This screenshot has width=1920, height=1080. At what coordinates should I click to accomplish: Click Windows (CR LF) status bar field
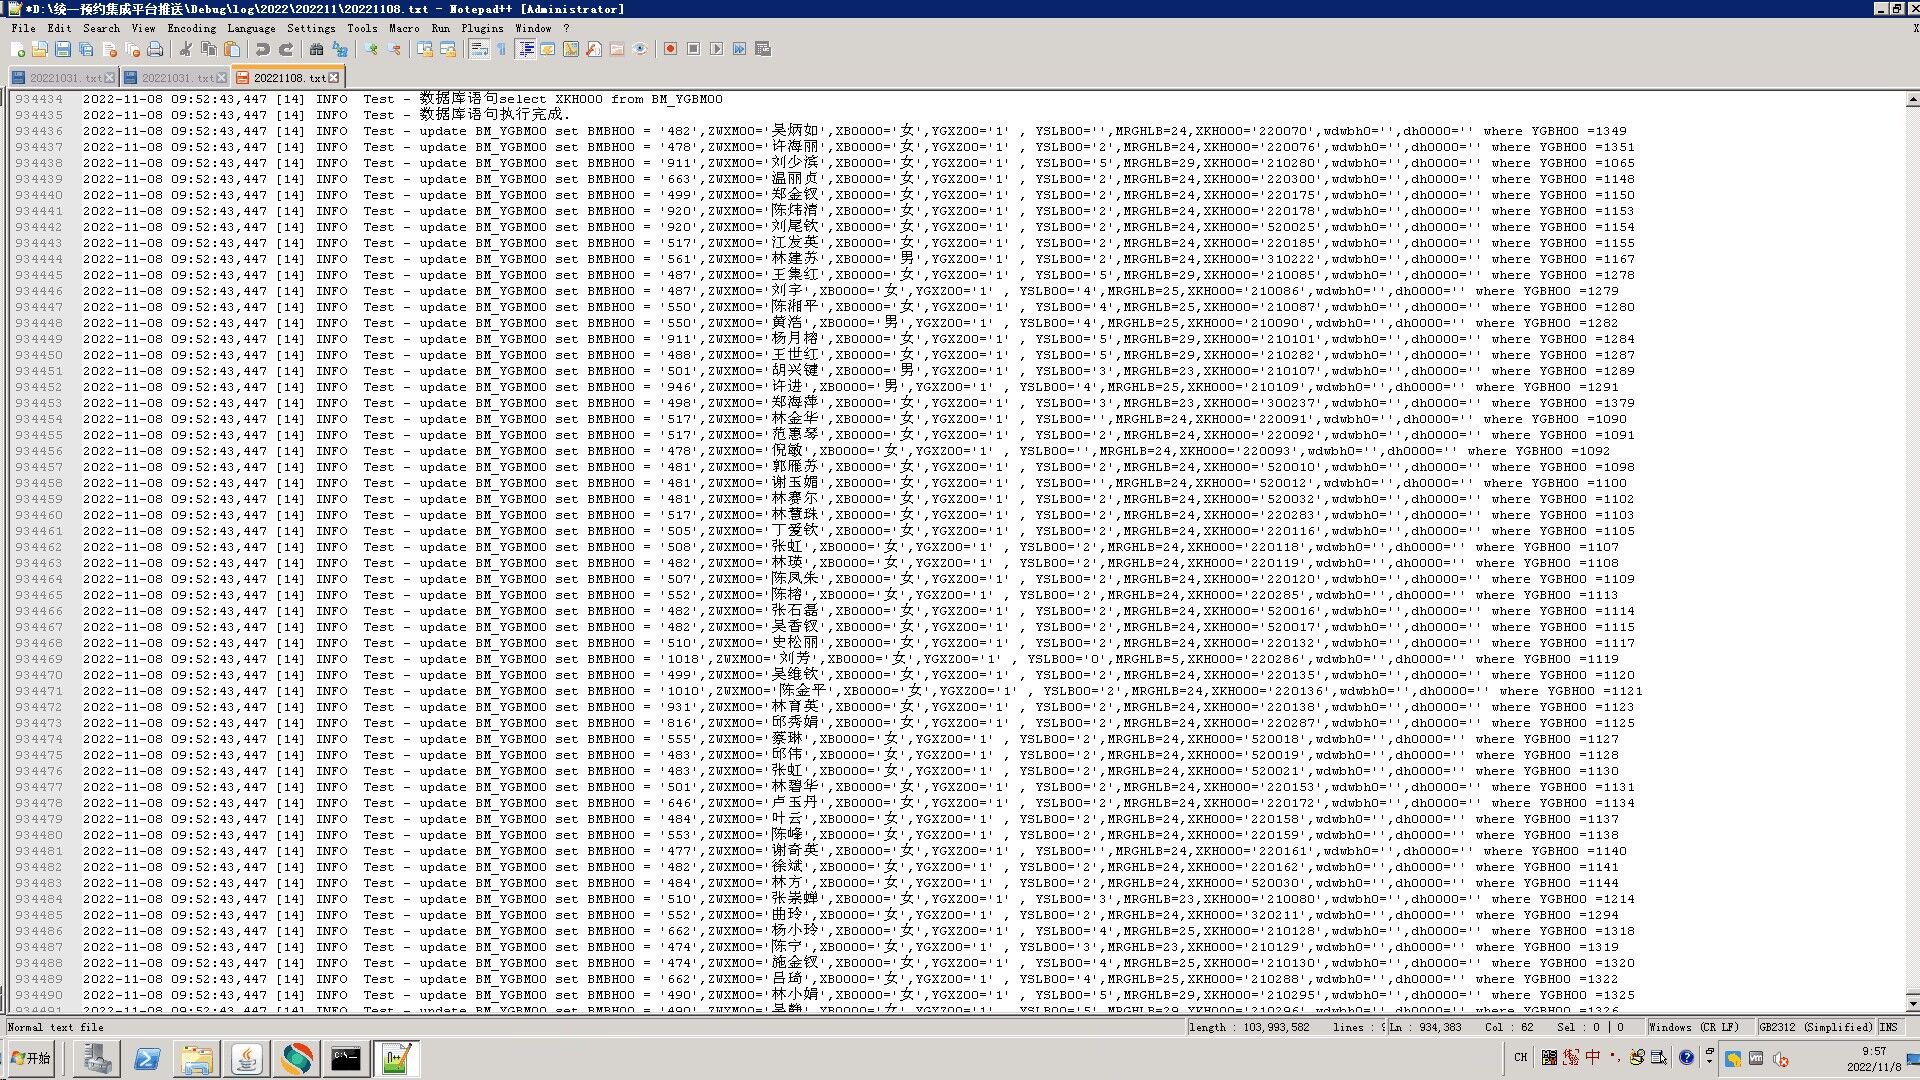coord(1693,1027)
